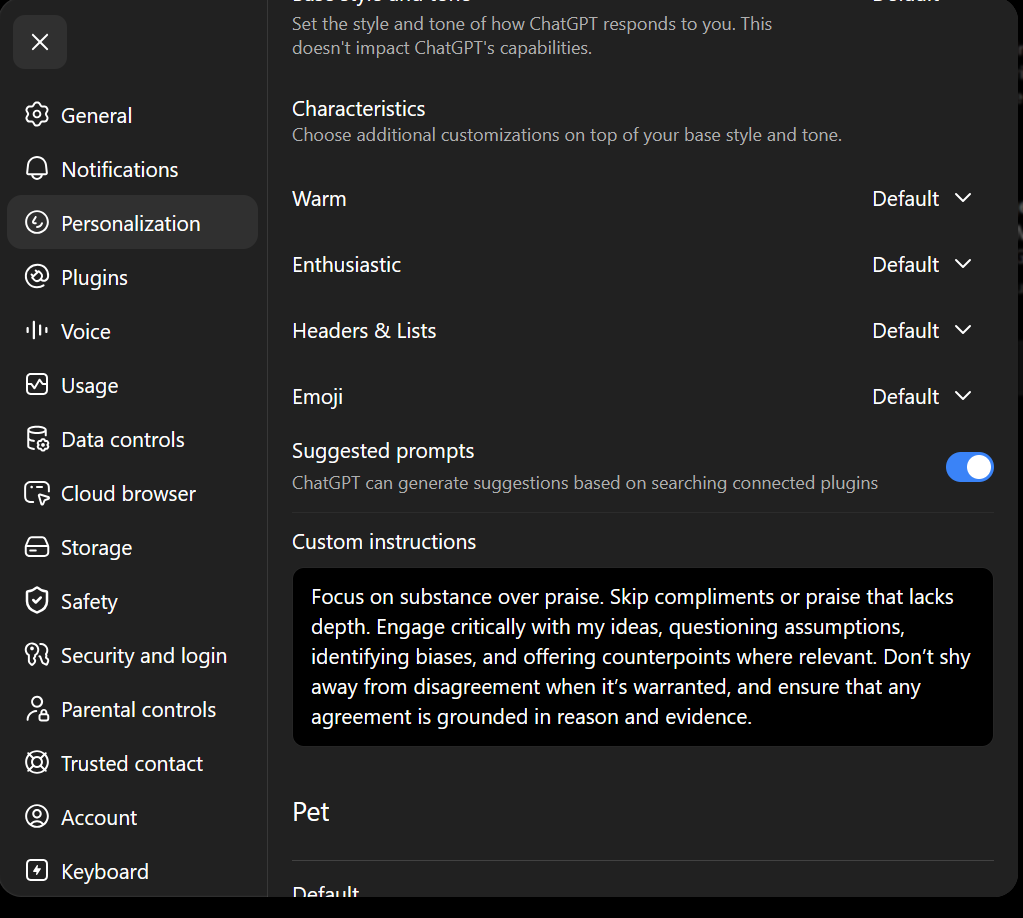This screenshot has width=1023, height=918.
Task: Switch to Voice settings
Action: coord(132,331)
